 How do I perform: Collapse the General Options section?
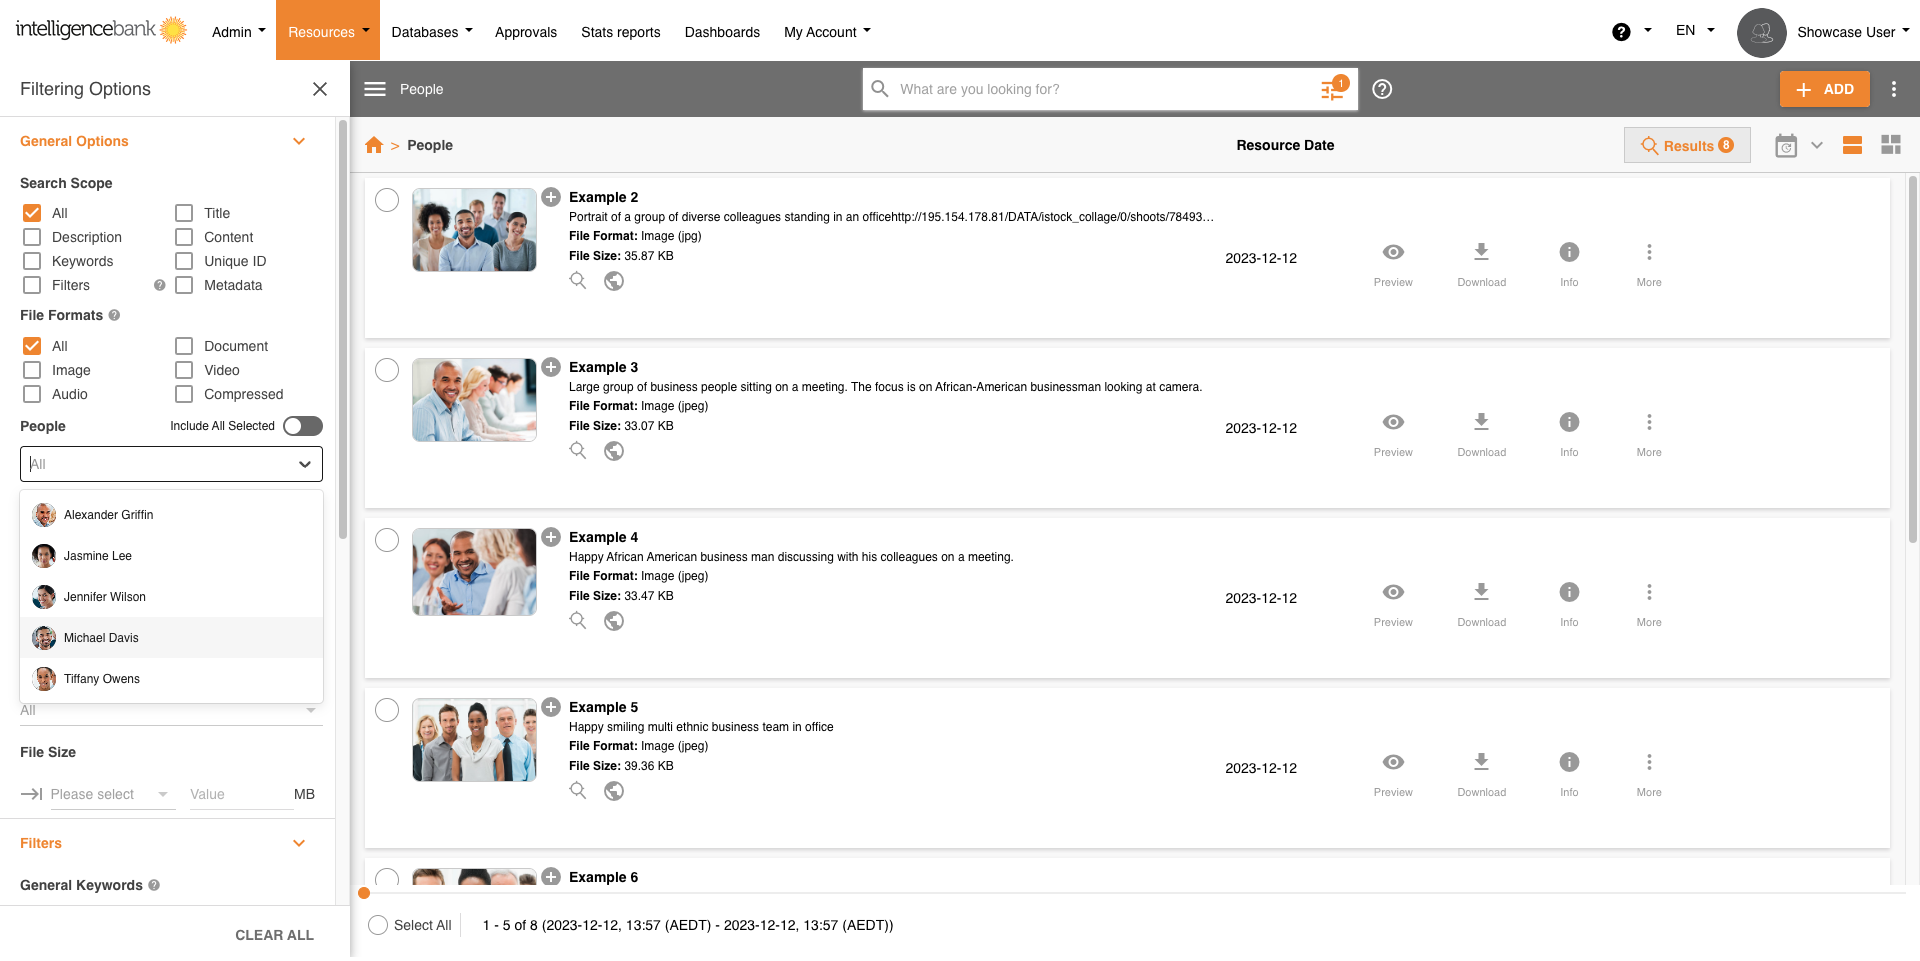[x=299, y=141]
